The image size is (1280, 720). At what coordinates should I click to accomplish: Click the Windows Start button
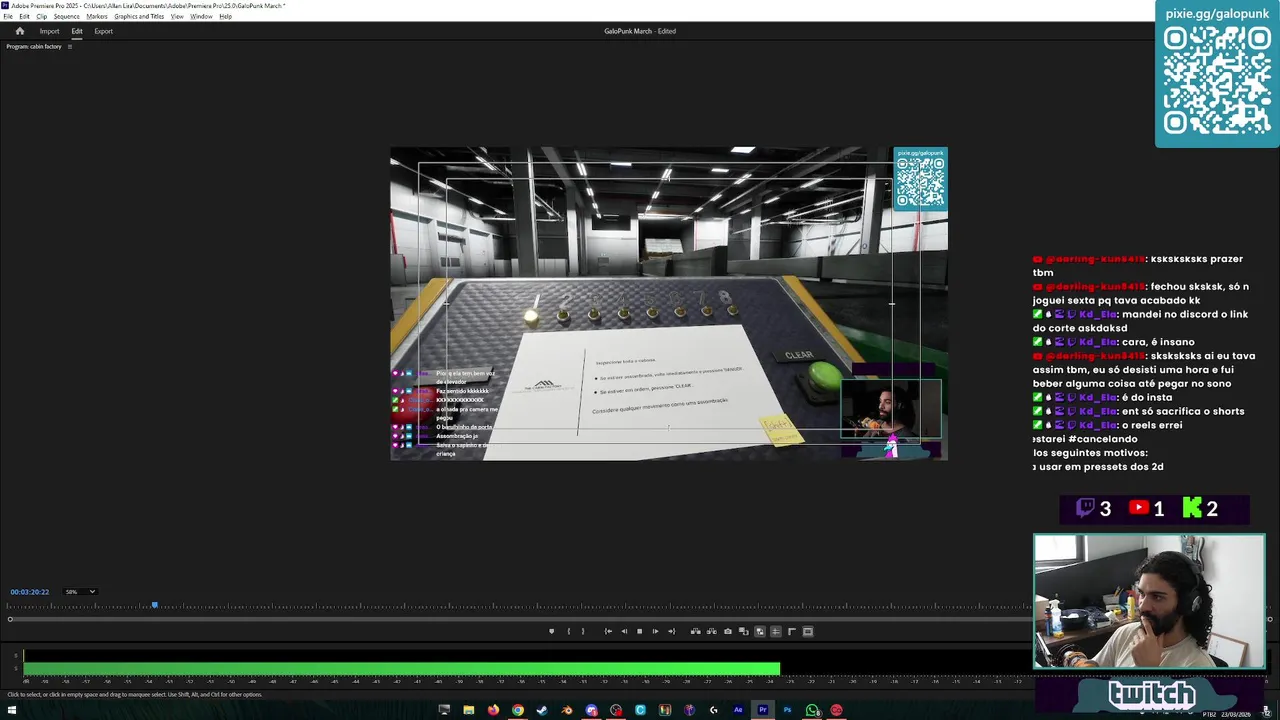(x=13, y=711)
